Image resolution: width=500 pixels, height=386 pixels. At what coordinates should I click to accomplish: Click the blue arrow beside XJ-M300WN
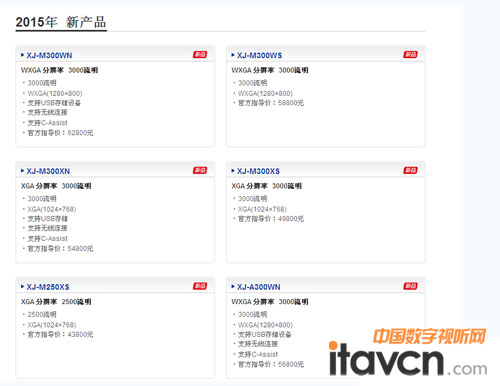[22, 55]
